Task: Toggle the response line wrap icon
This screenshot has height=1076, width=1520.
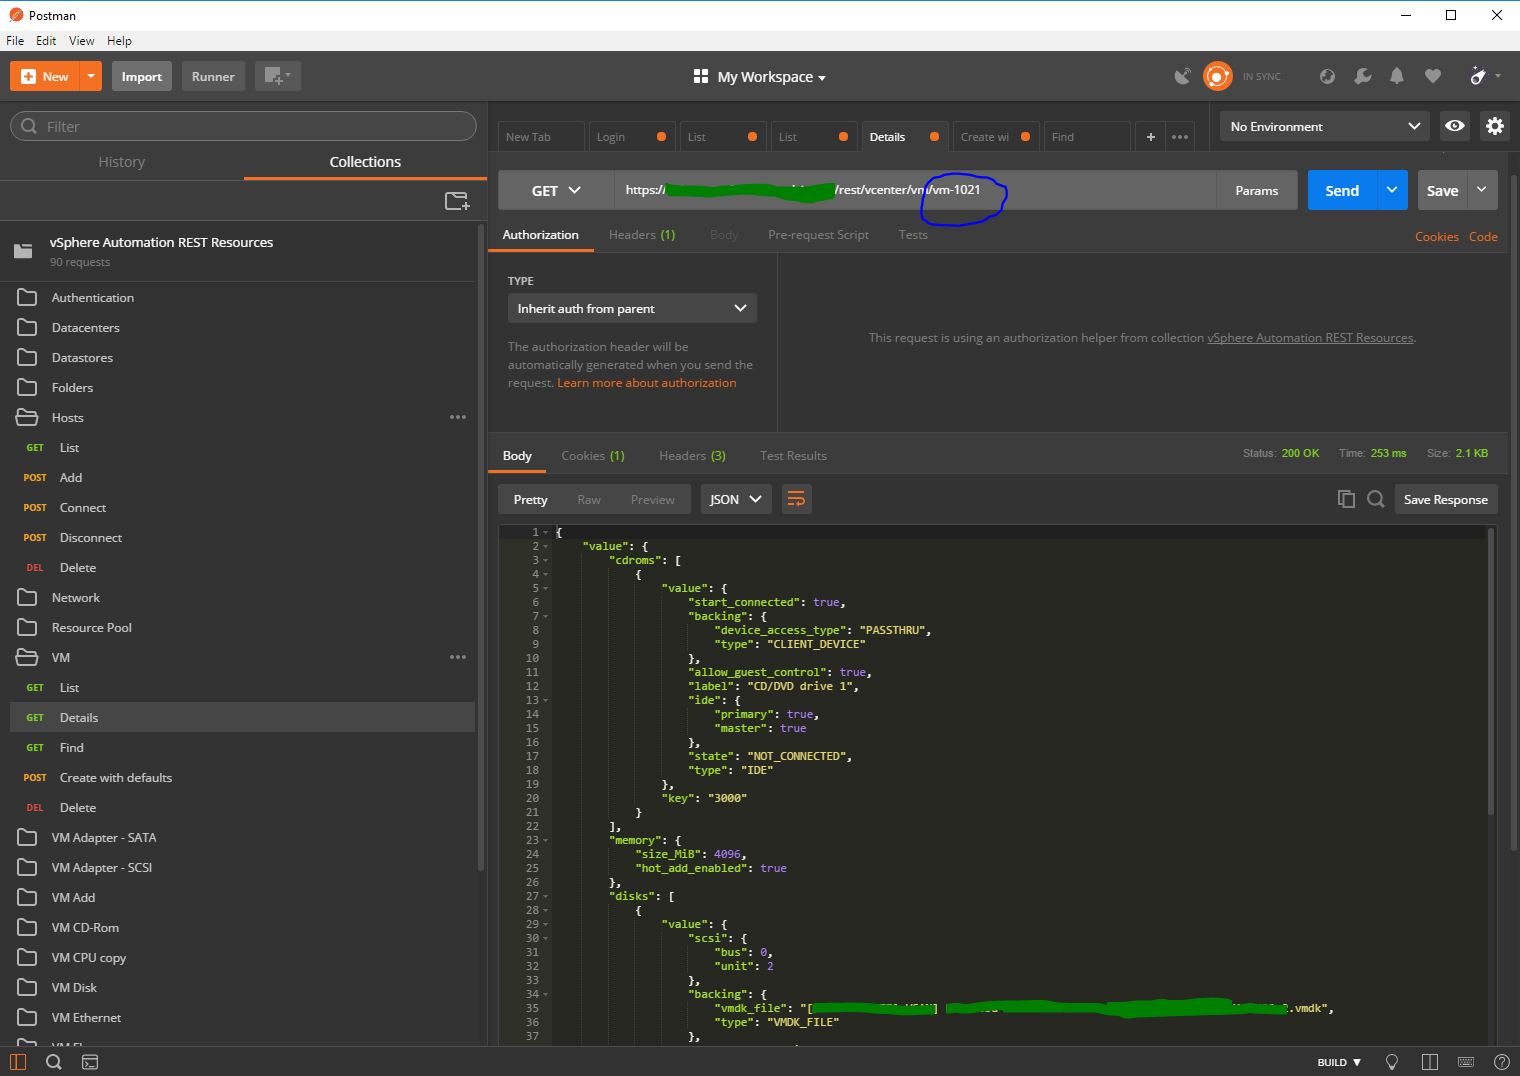Action: (796, 499)
